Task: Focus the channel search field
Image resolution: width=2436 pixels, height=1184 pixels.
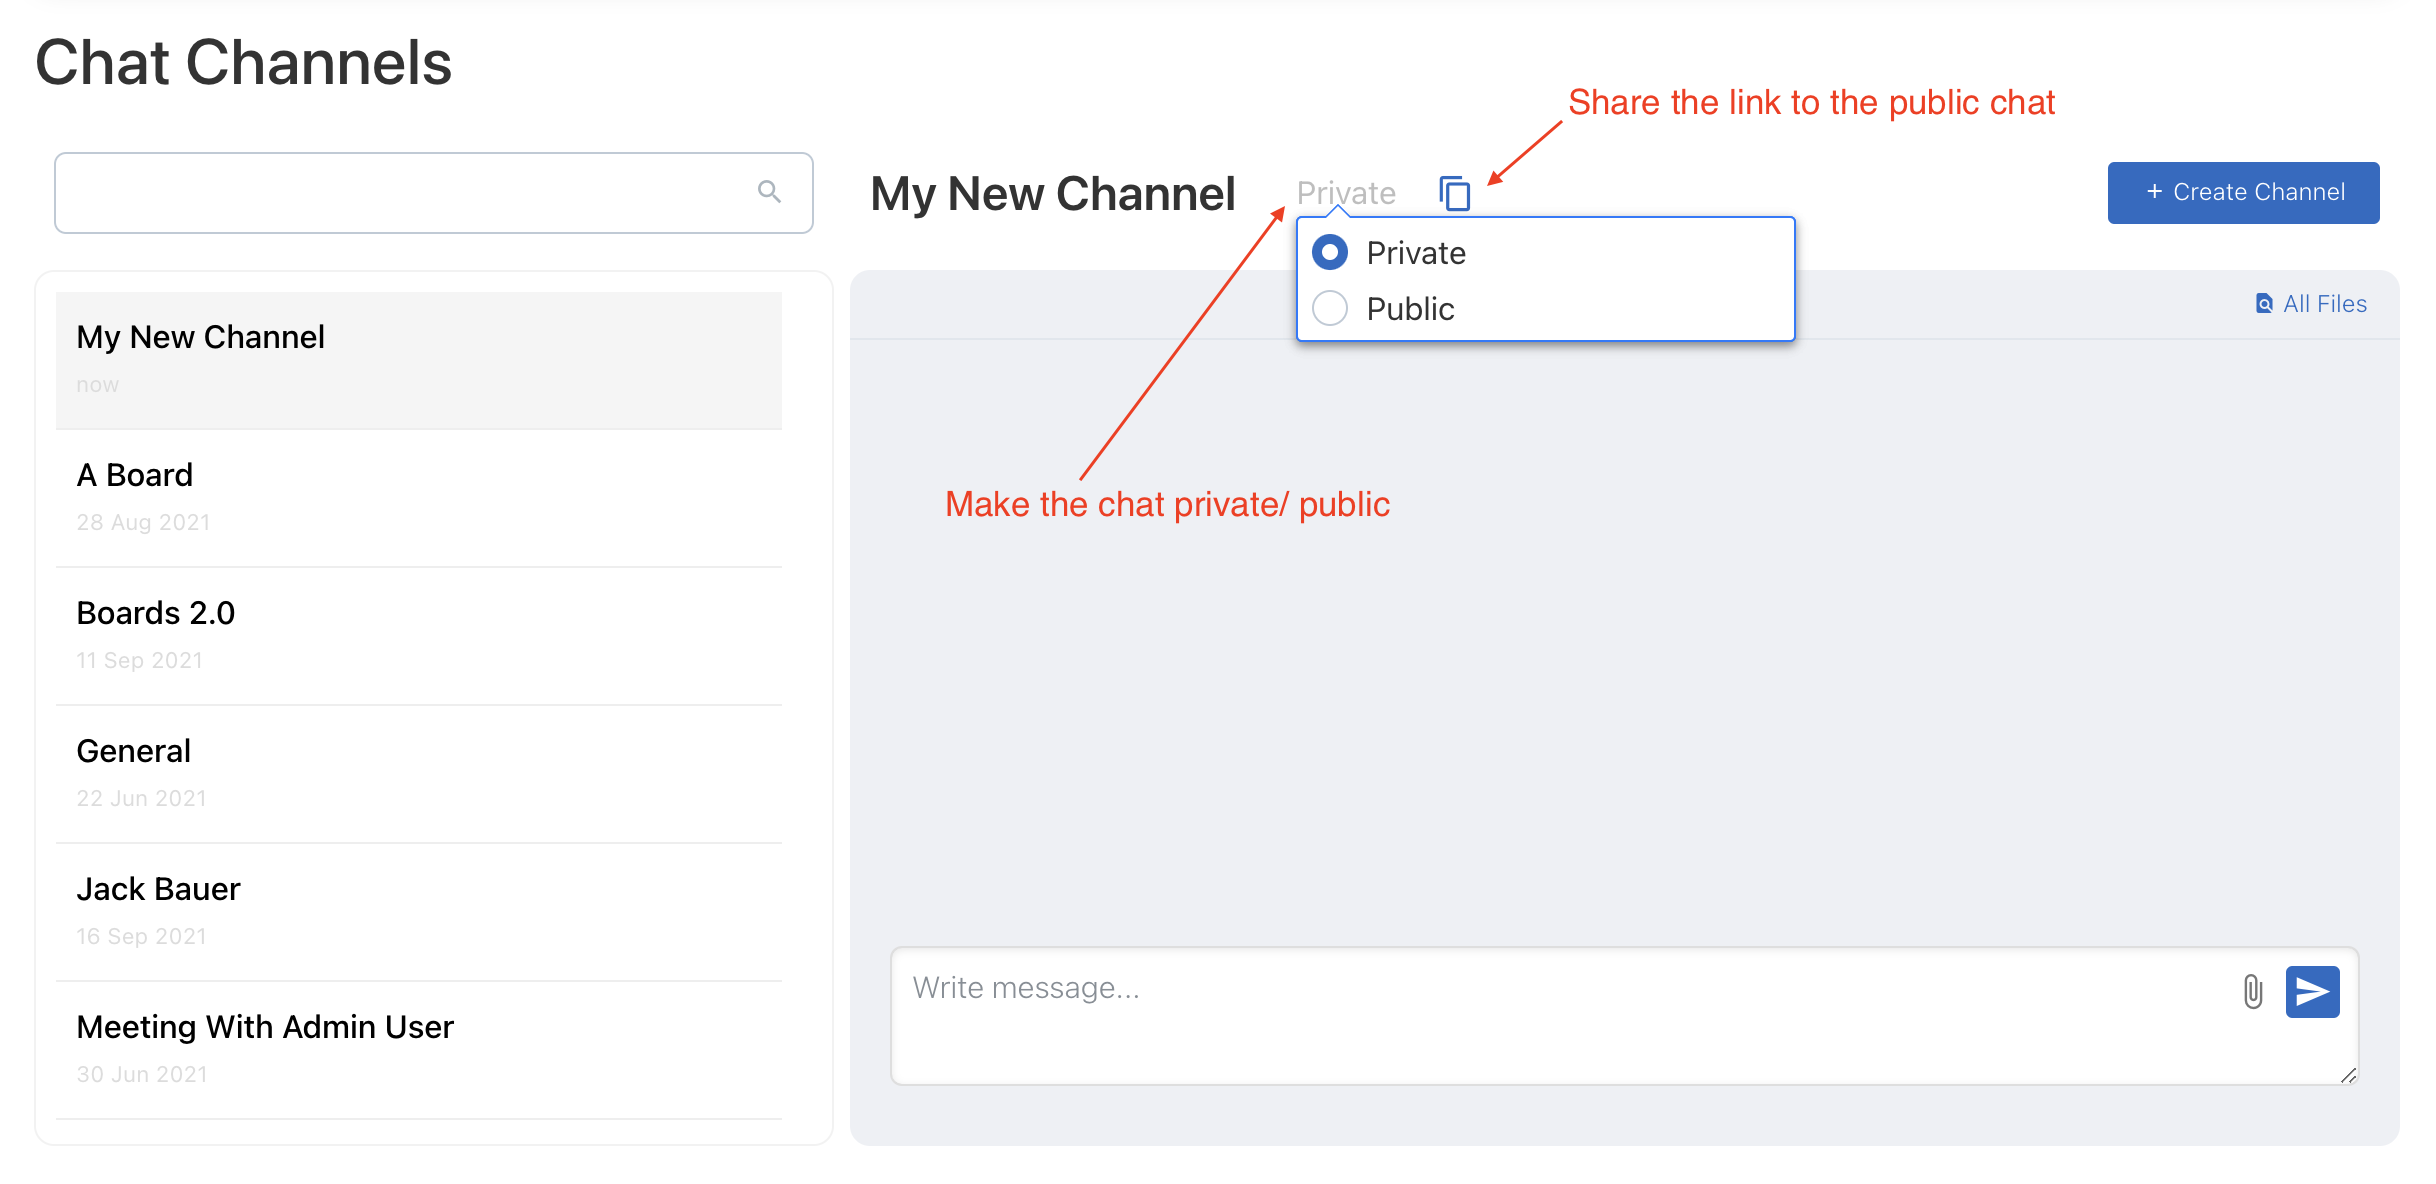Action: [400, 192]
